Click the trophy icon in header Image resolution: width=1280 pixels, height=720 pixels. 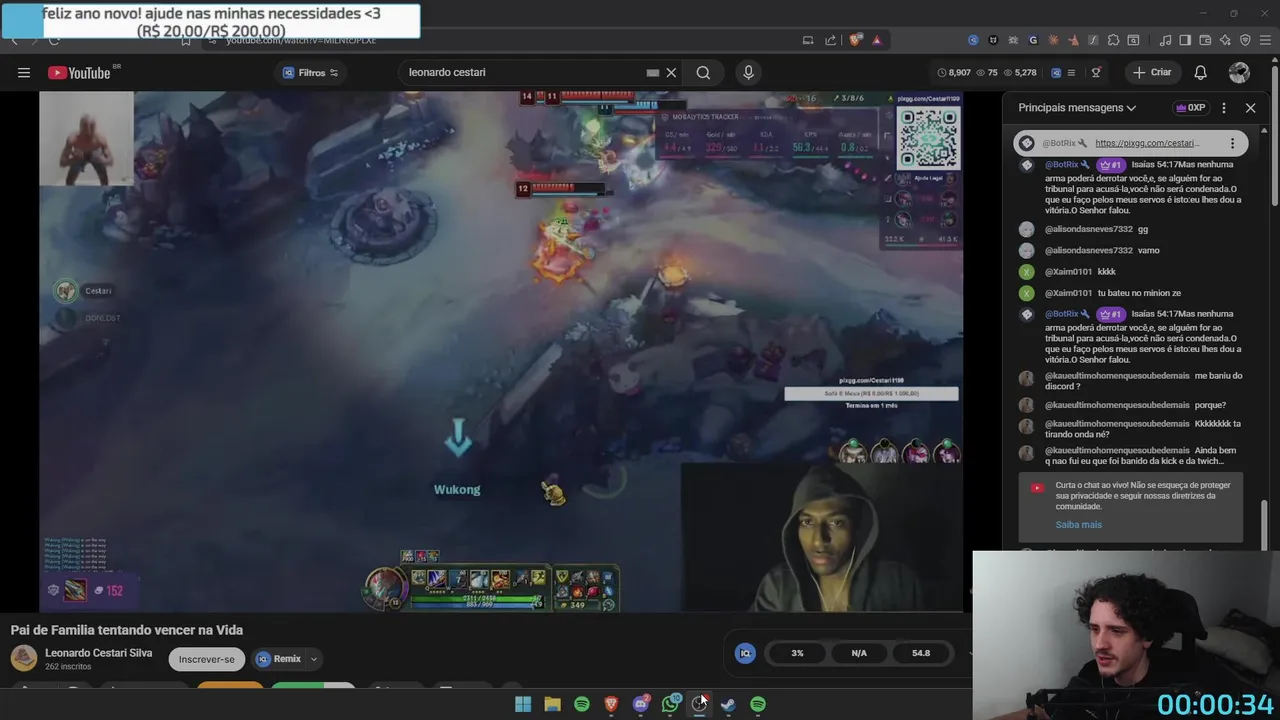(1096, 72)
